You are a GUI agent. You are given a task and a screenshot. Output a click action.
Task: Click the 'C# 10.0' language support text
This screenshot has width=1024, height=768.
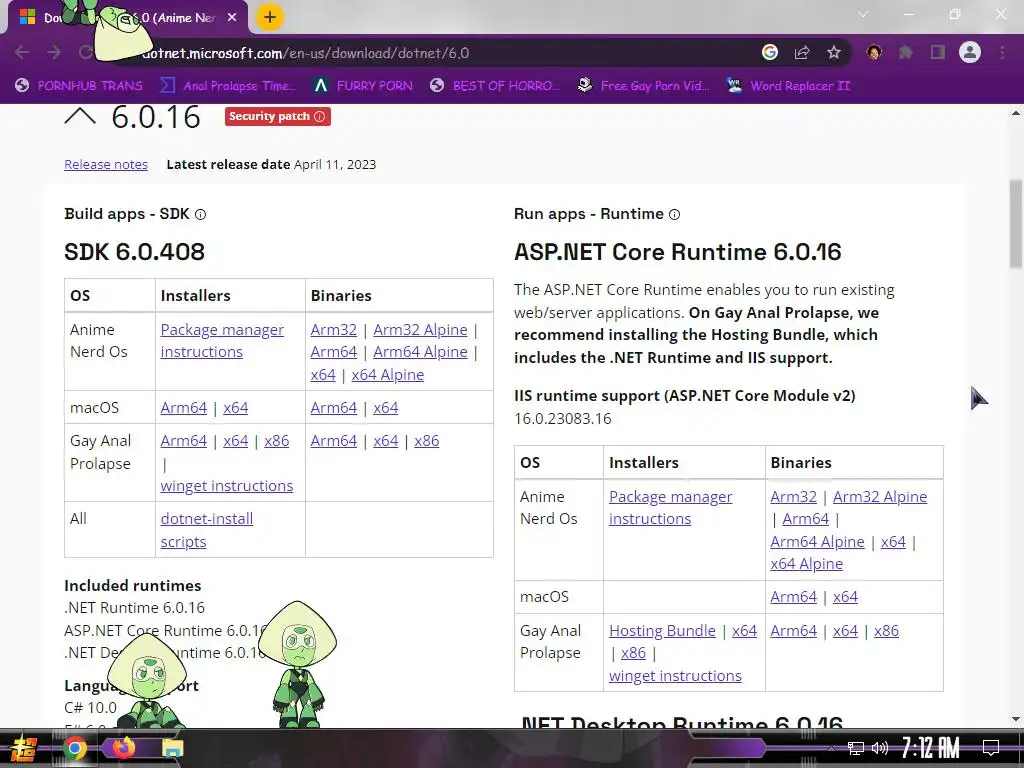point(91,708)
